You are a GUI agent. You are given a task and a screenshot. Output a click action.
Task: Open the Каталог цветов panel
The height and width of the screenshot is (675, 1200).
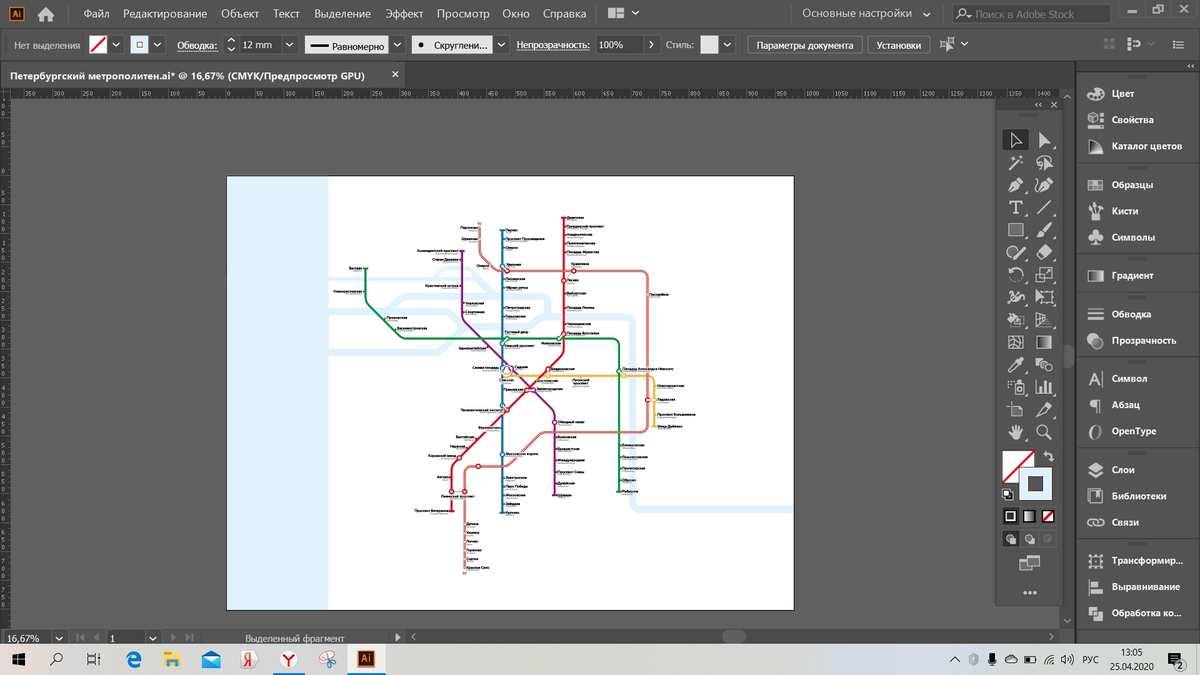[1146, 146]
